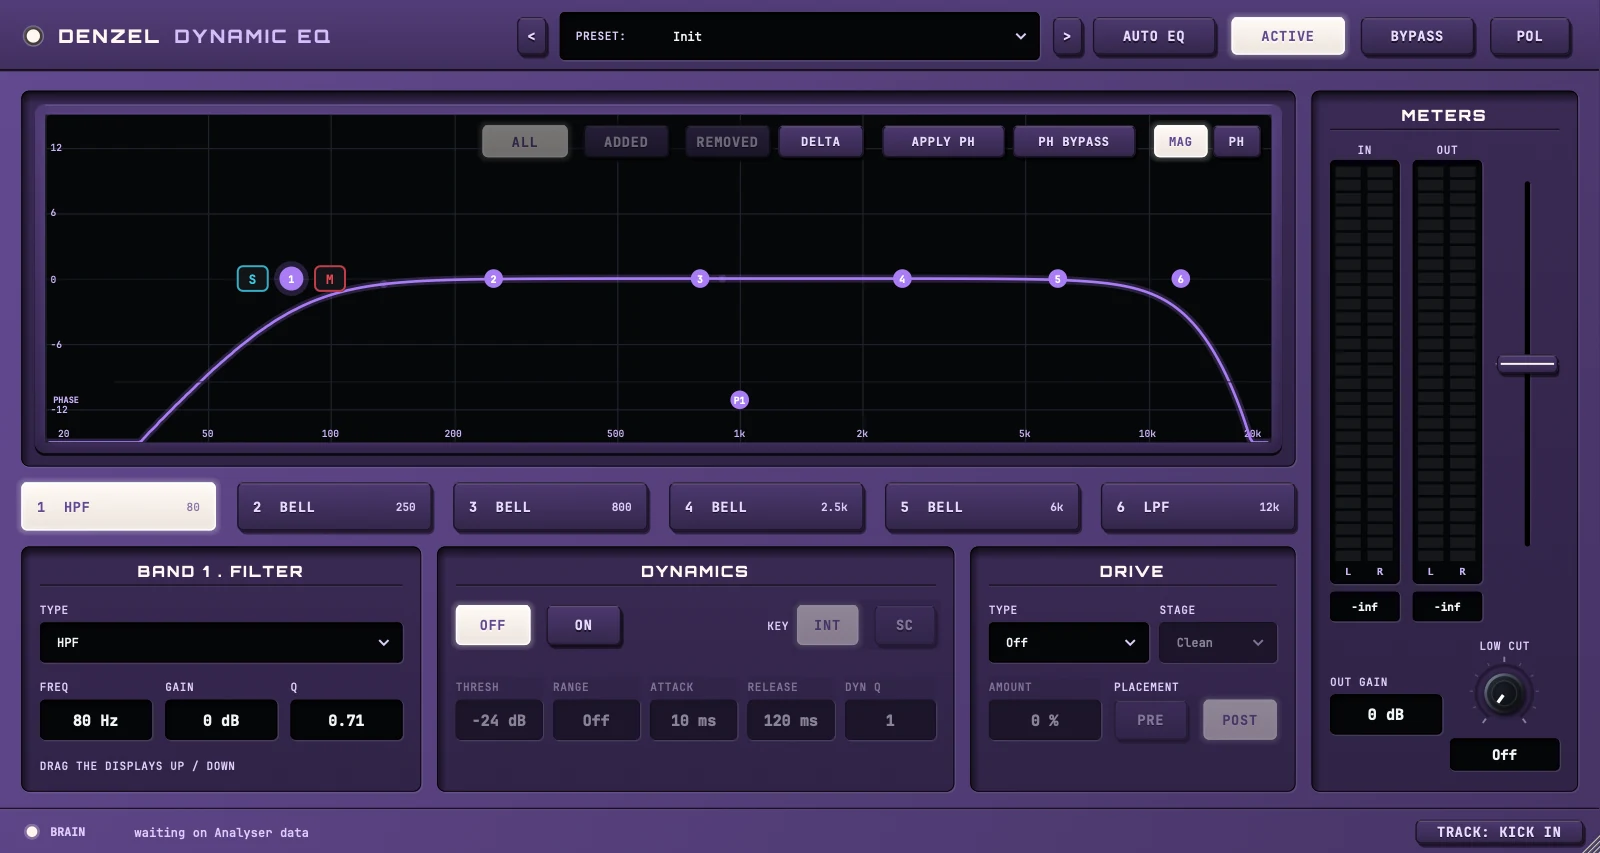Click the Band 1 FREQ value field
Viewport: 1600px width, 853px height.
pyautogui.click(x=96, y=720)
